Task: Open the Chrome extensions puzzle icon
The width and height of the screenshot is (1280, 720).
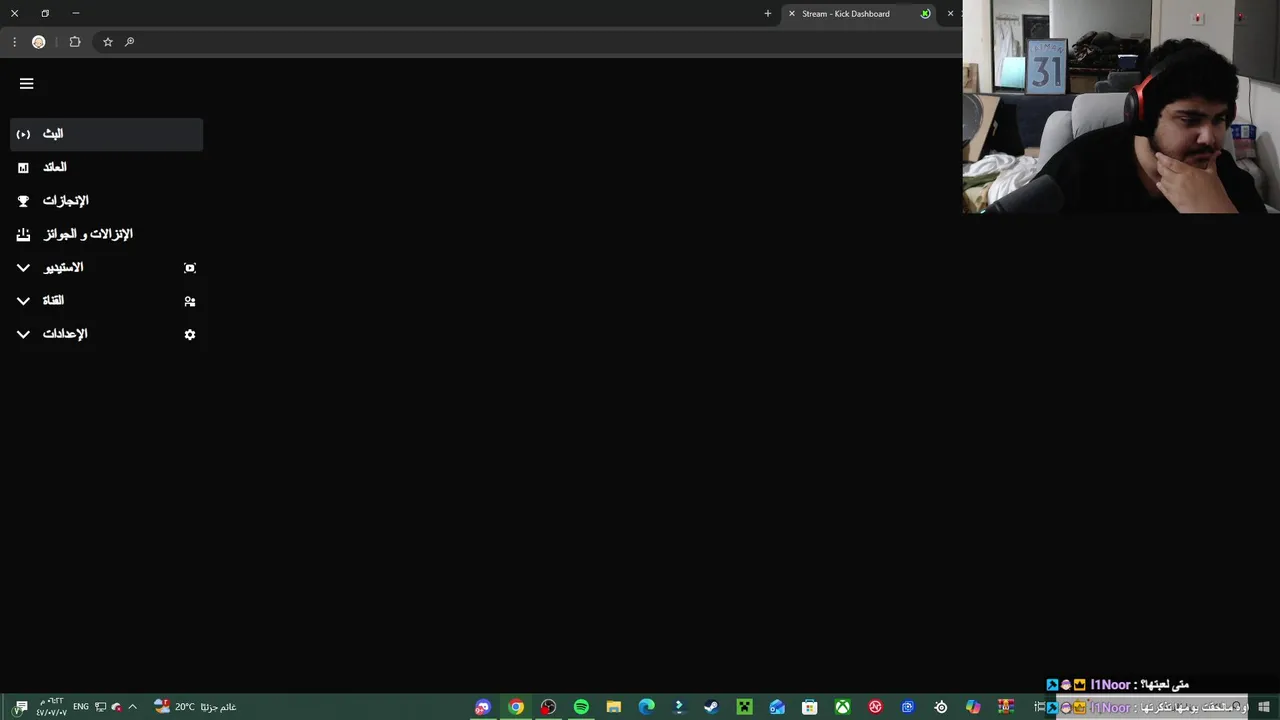Action: (75, 42)
